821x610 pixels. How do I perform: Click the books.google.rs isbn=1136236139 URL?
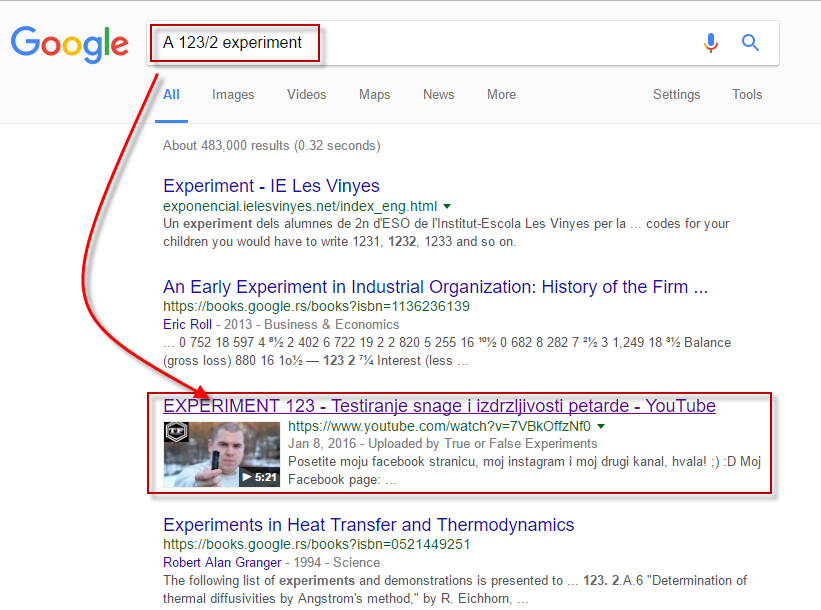pyautogui.click(x=316, y=306)
